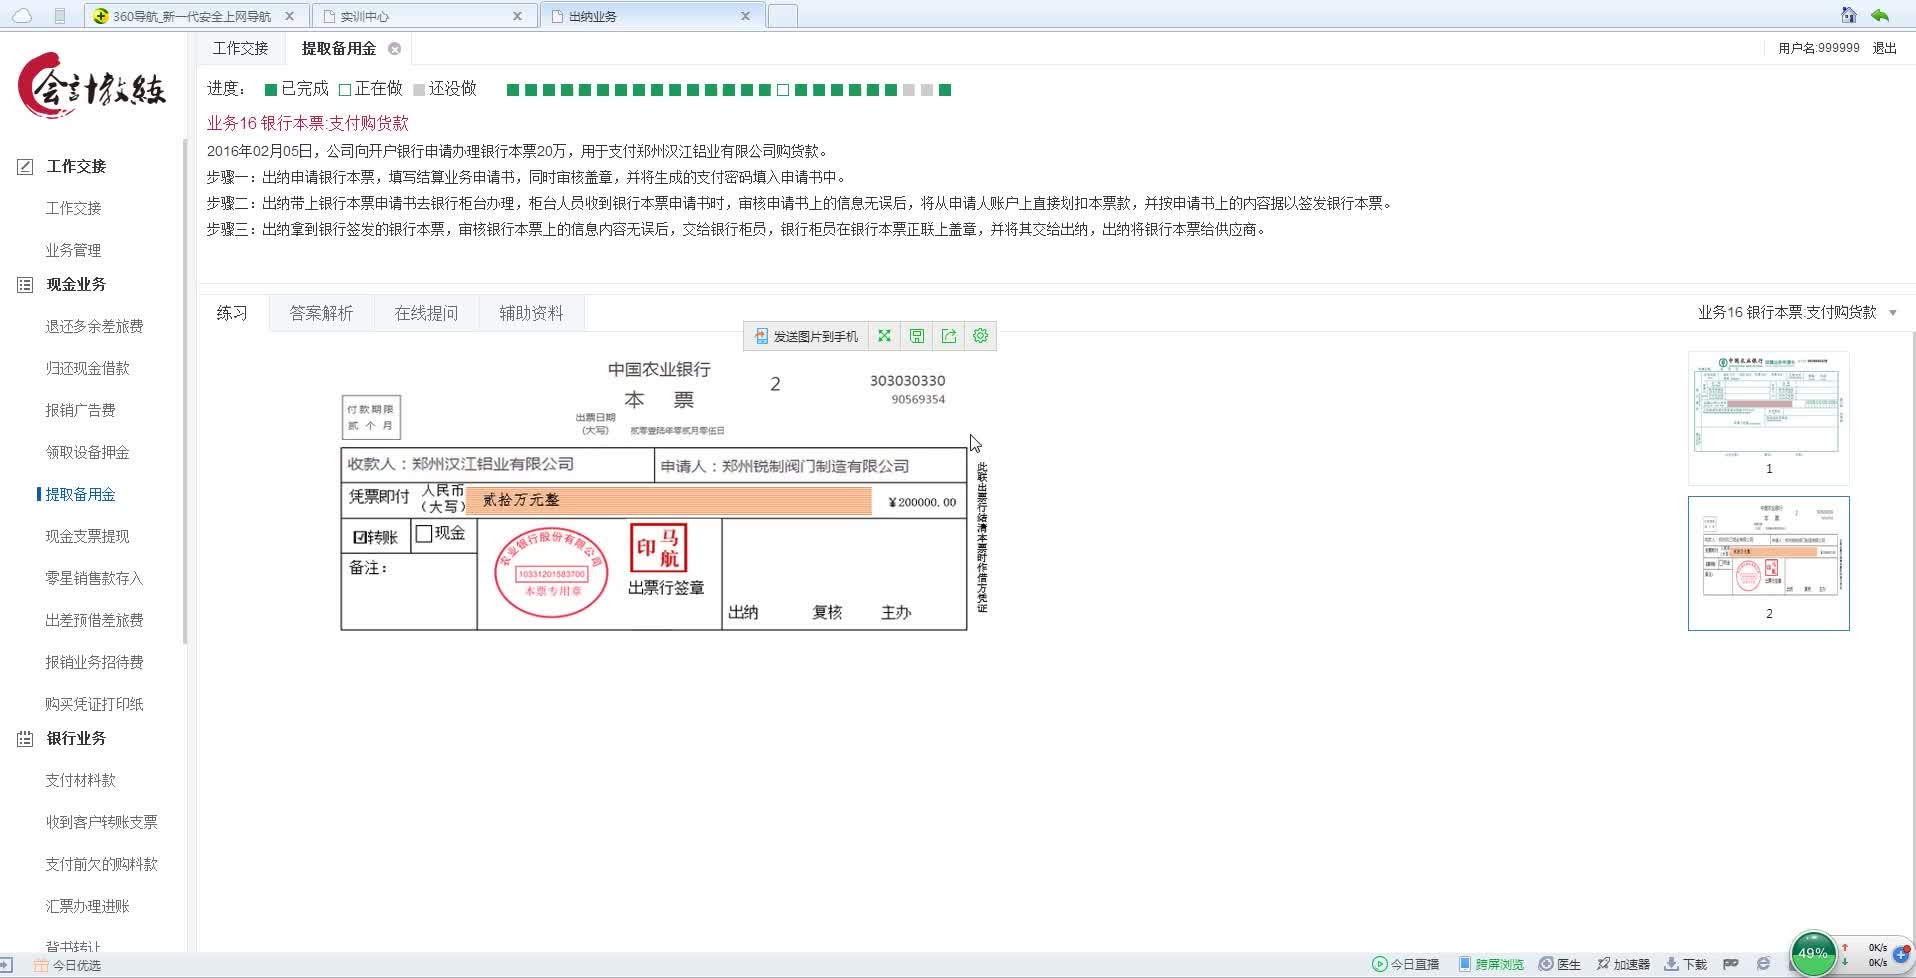Open the new browser tab button

pos(783,16)
